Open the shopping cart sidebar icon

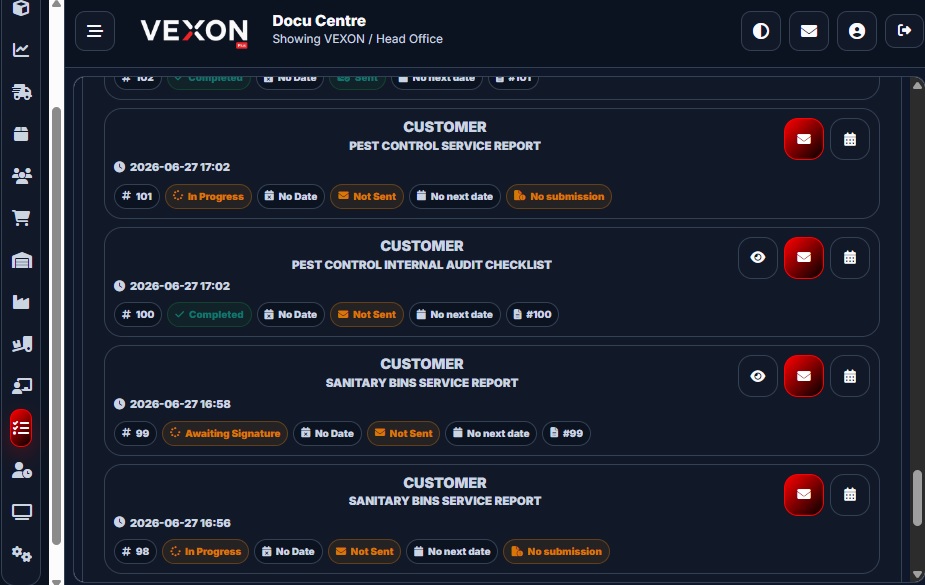(21, 218)
